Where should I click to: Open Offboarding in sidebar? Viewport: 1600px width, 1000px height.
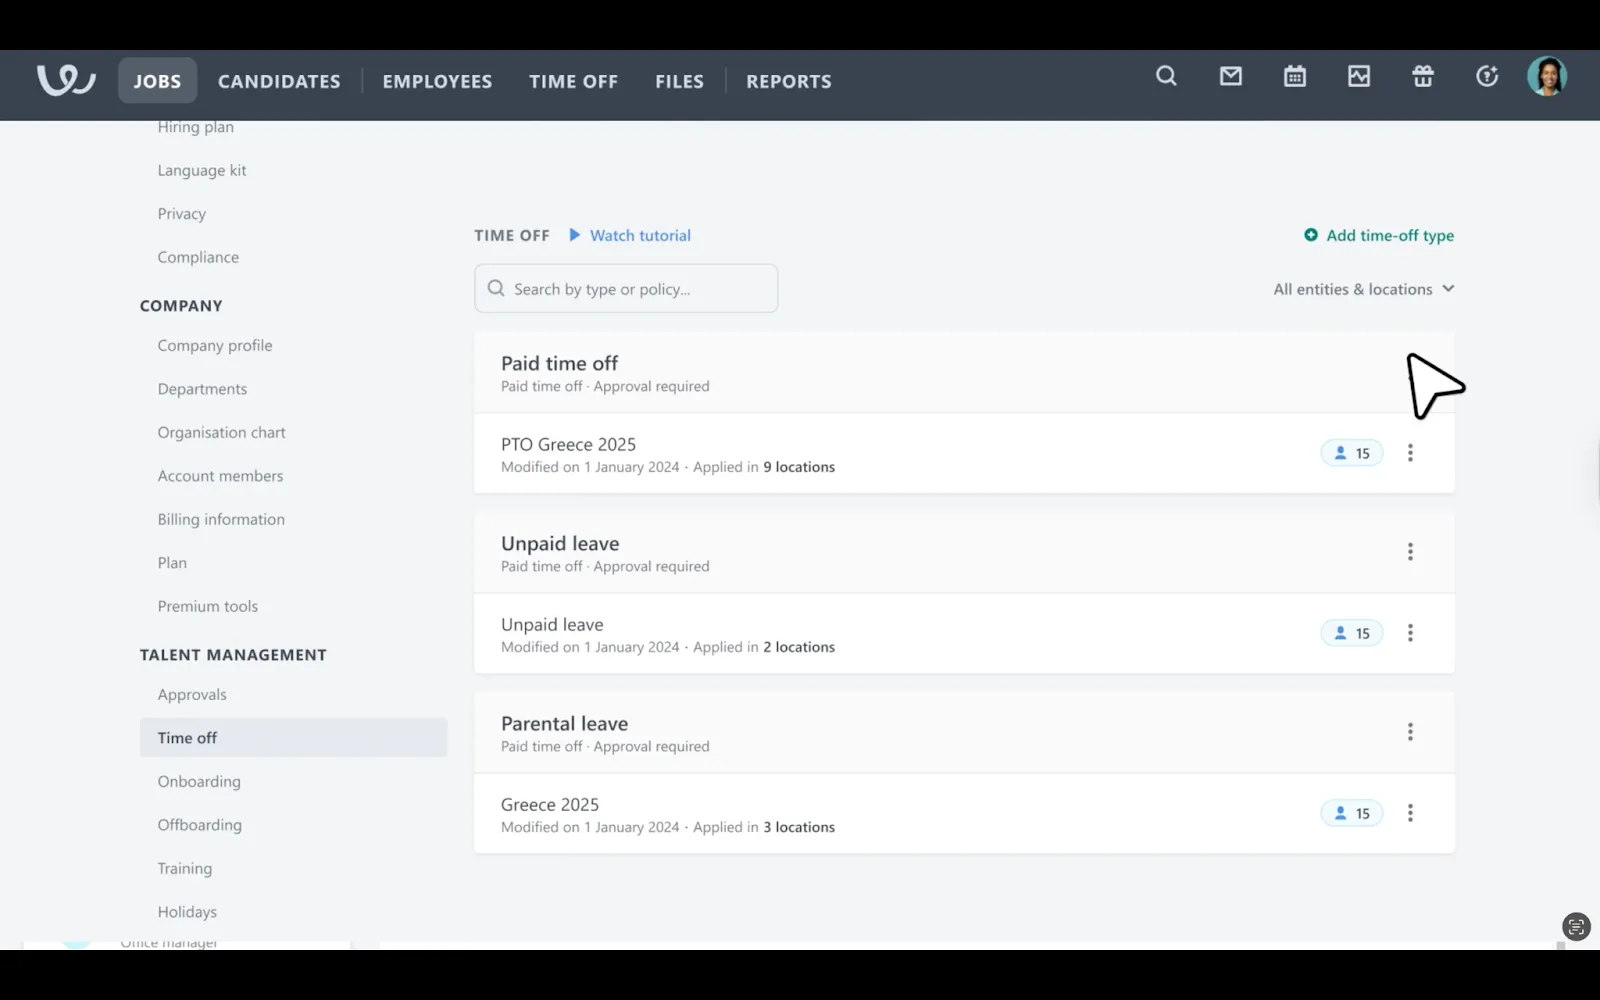(x=199, y=825)
